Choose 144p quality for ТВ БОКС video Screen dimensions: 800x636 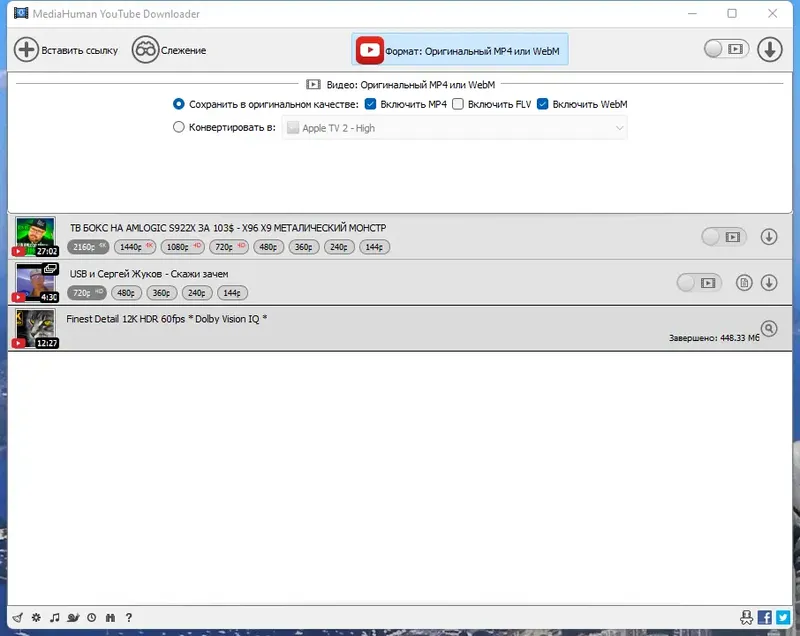(374, 247)
